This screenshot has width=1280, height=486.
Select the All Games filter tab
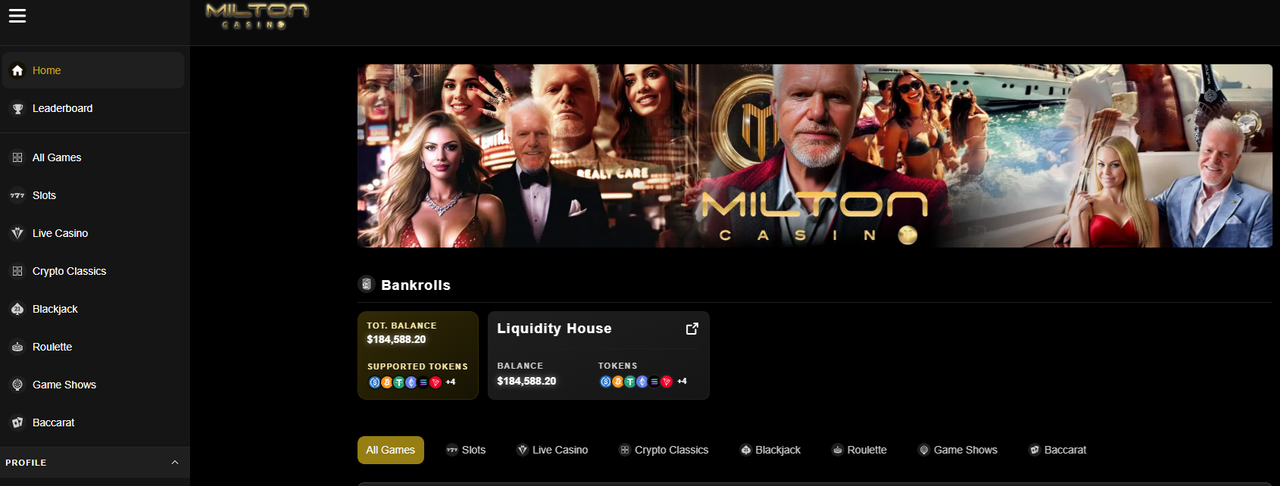pos(391,450)
